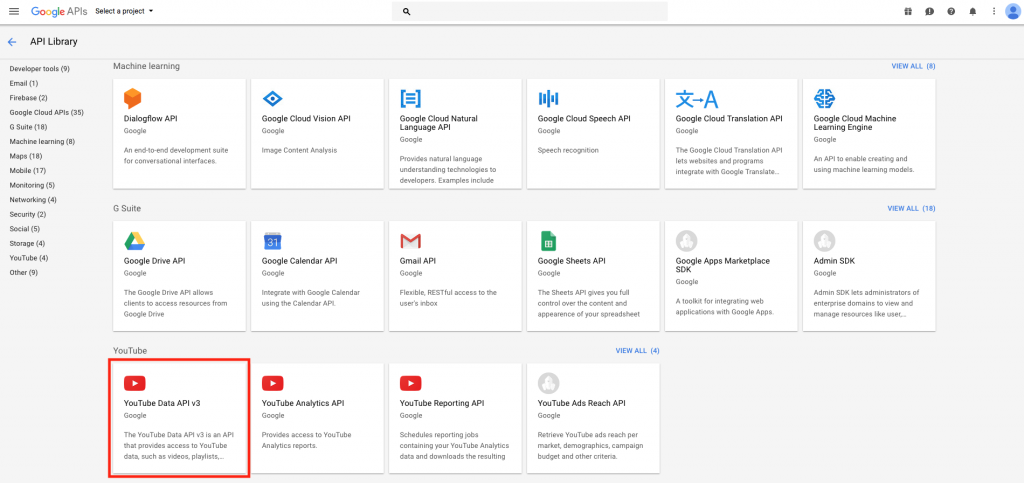This screenshot has width=1024, height=483.
Task: Select YouTube category in sidebar
Action: (29, 258)
